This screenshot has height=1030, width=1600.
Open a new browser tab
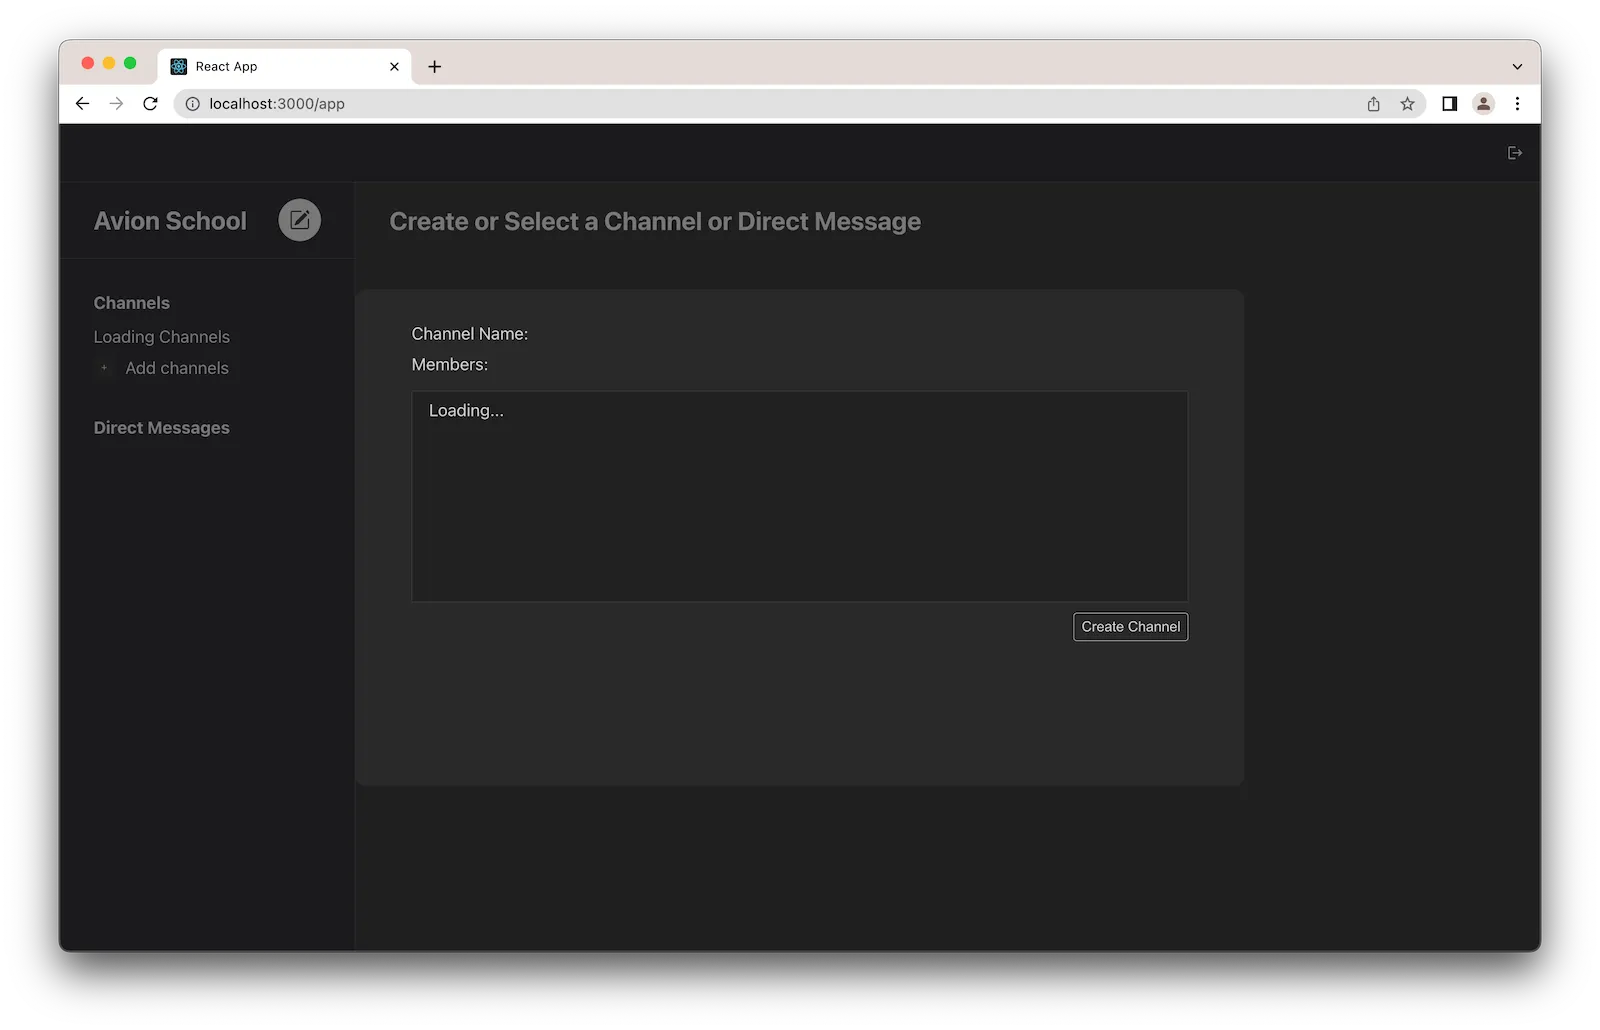(434, 66)
